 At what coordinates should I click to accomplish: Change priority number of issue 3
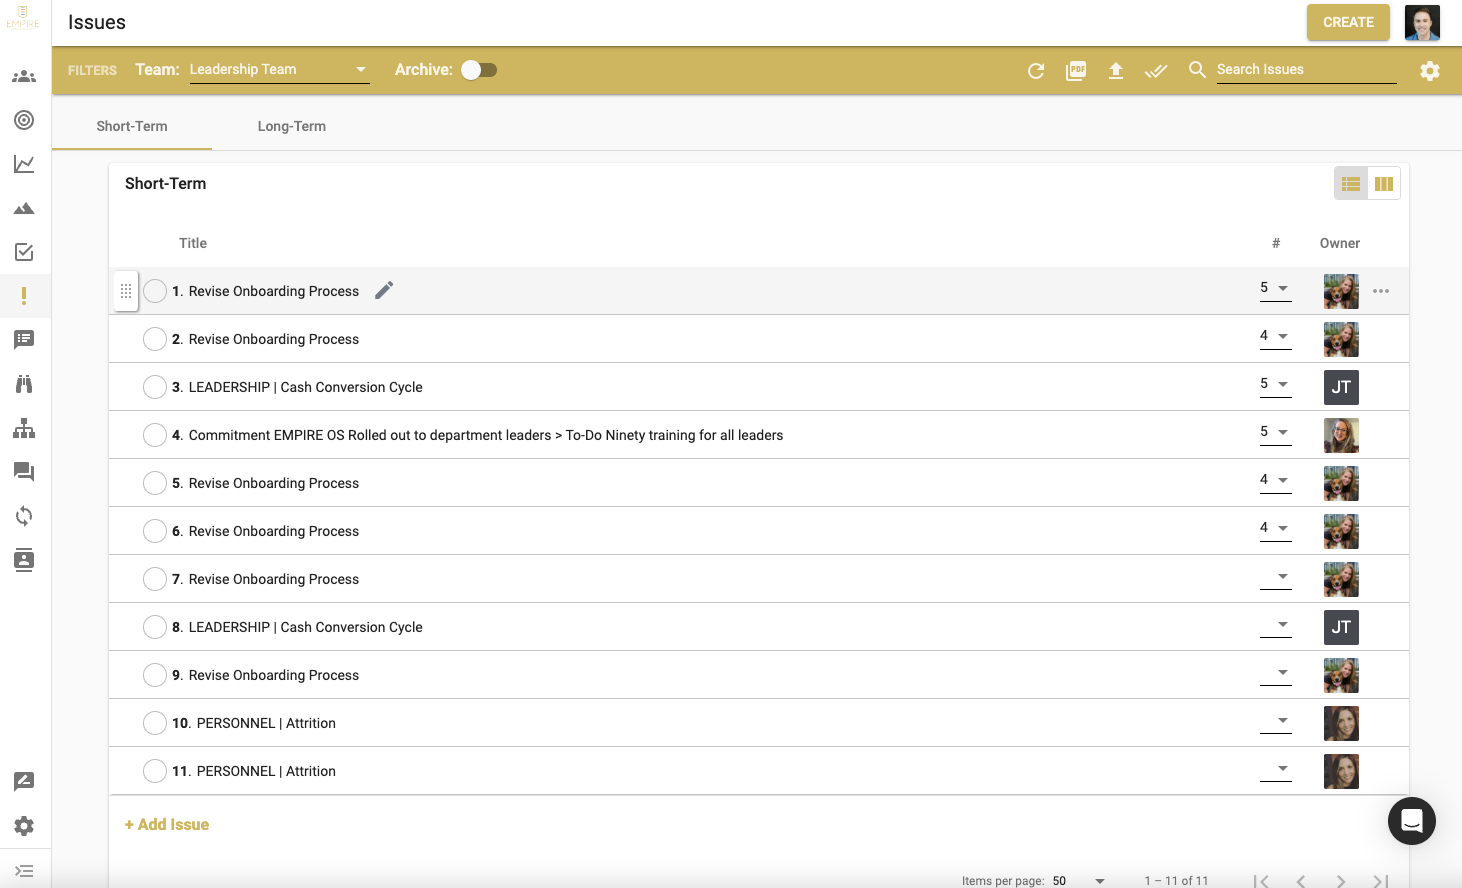[1275, 385]
